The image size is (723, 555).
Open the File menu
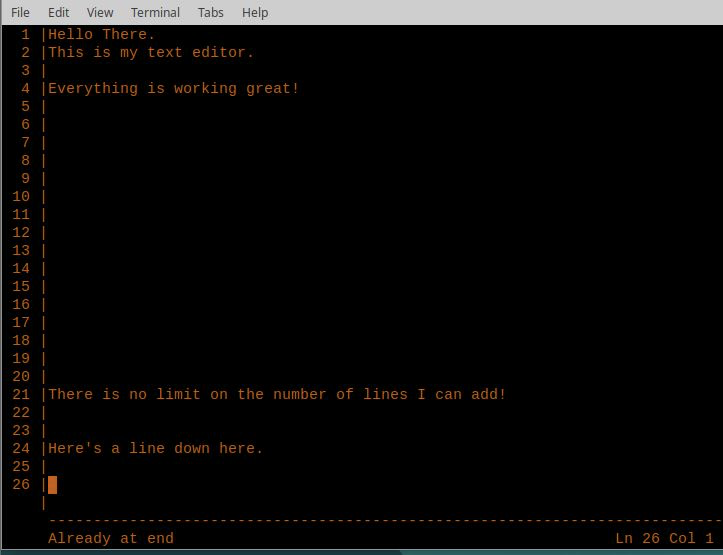pos(20,12)
